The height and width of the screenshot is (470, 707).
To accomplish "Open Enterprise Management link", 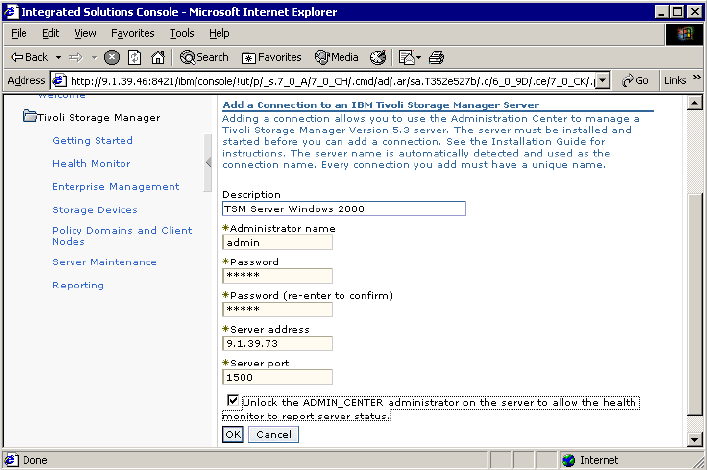I will click(116, 187).
